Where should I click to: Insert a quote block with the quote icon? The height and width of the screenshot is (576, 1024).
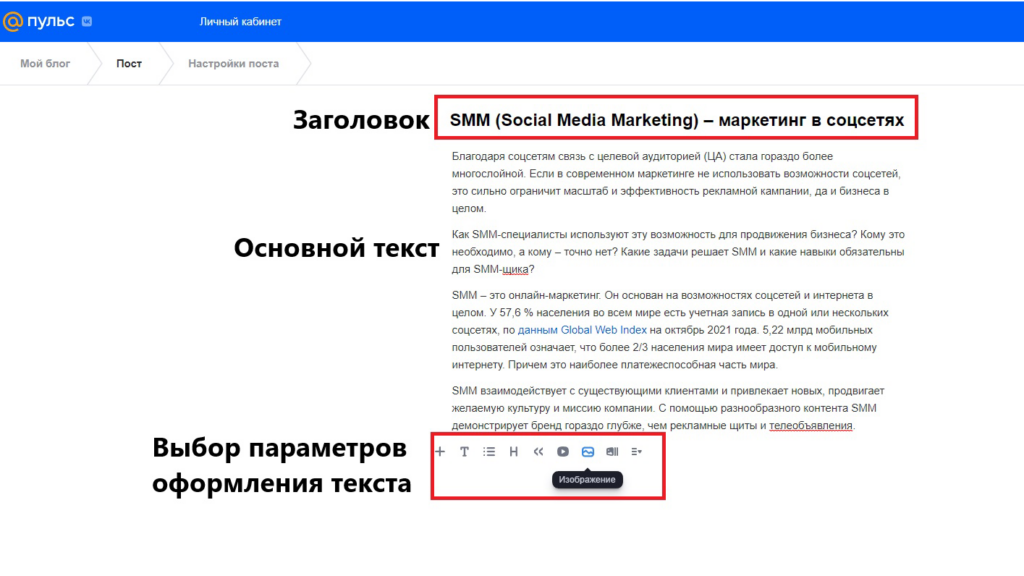click(x=538, y=452)
